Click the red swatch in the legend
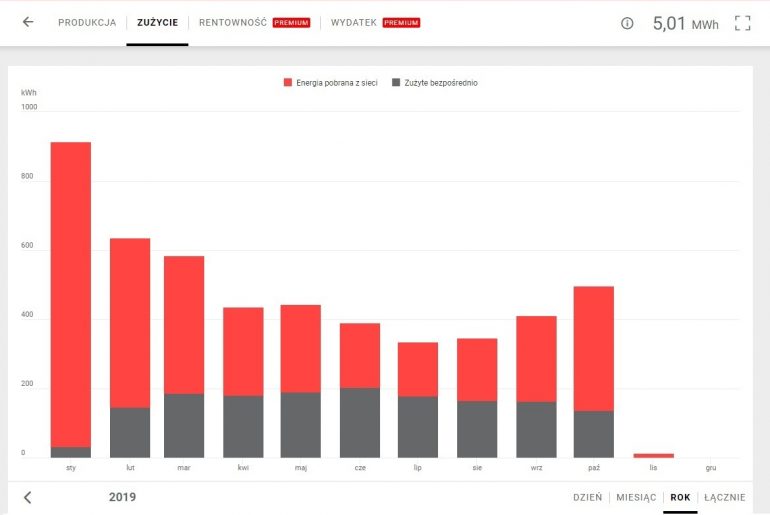Screen dimensions: 770x515 pyautogui.click(x=288, y=83)
